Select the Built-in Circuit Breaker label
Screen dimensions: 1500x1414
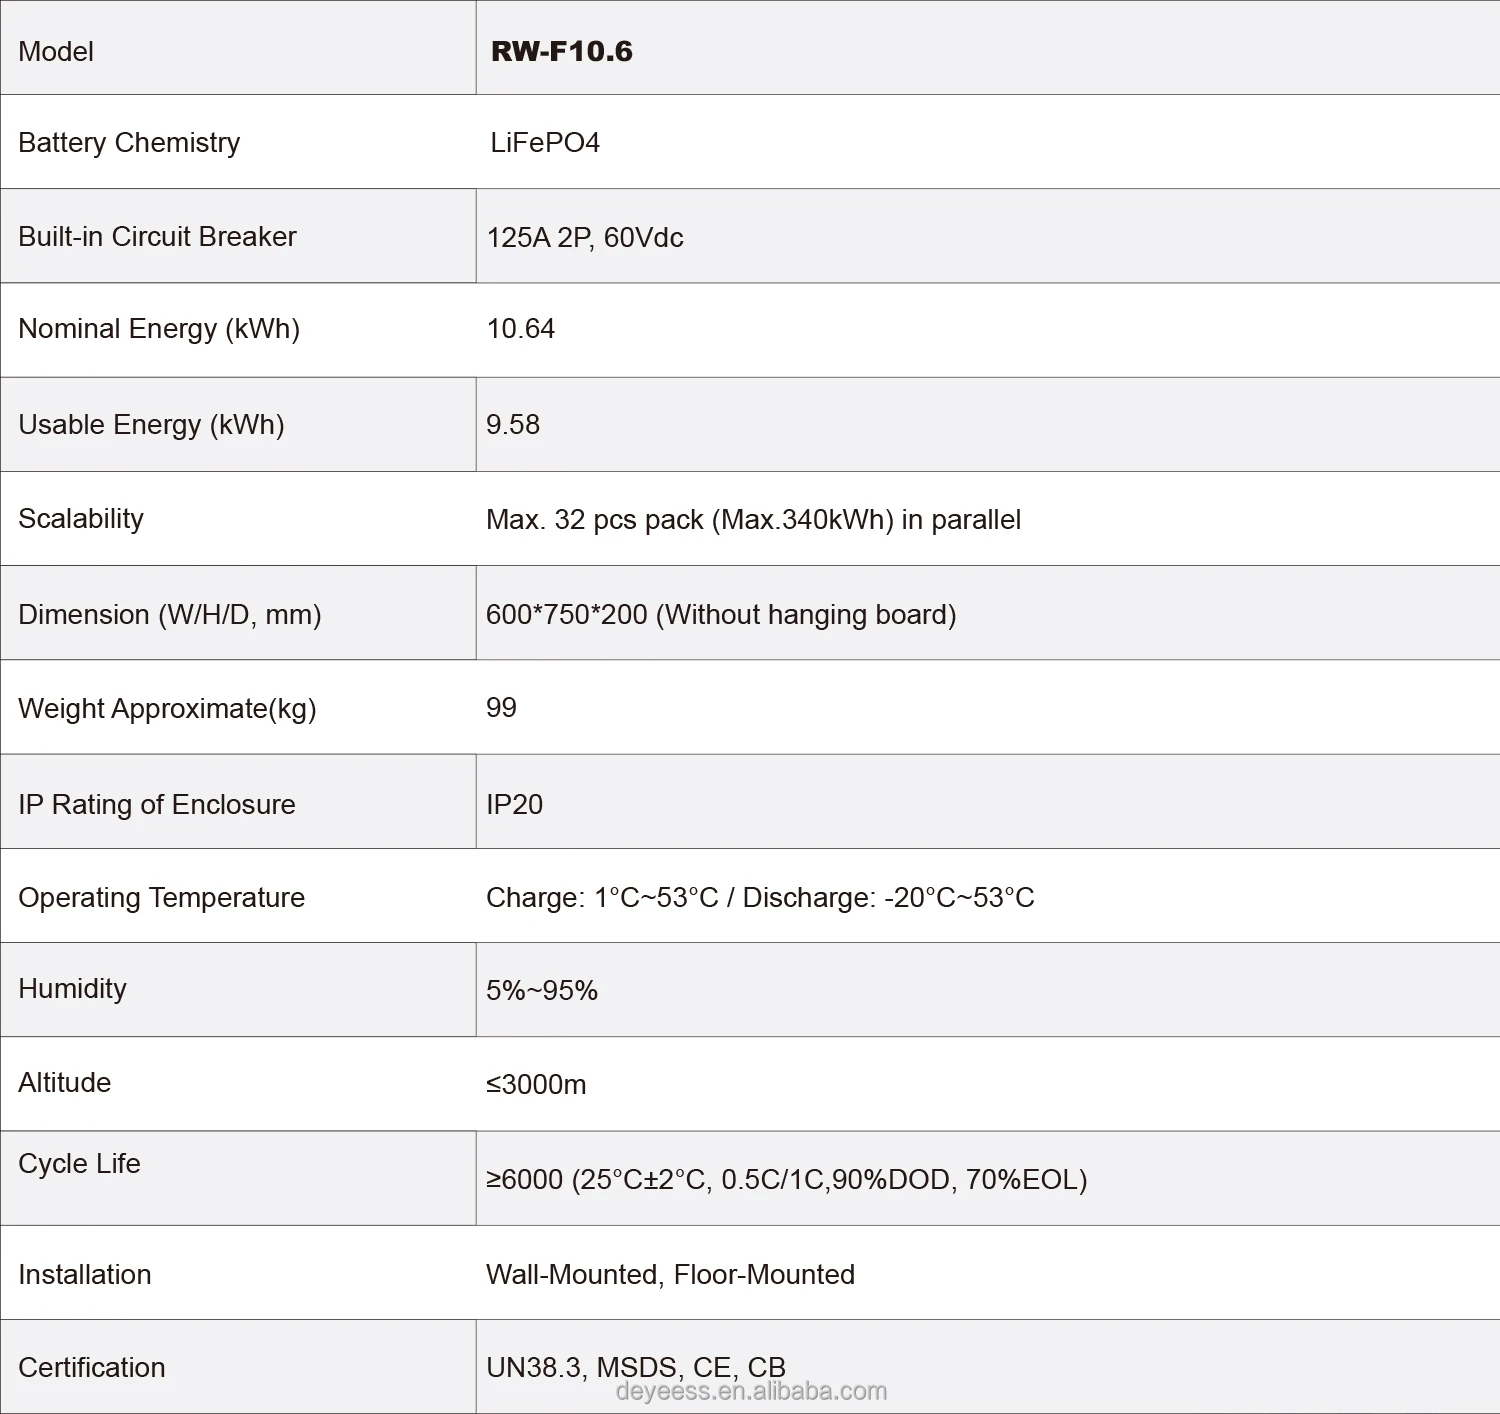pyautogui.click(x=157, y=237)
